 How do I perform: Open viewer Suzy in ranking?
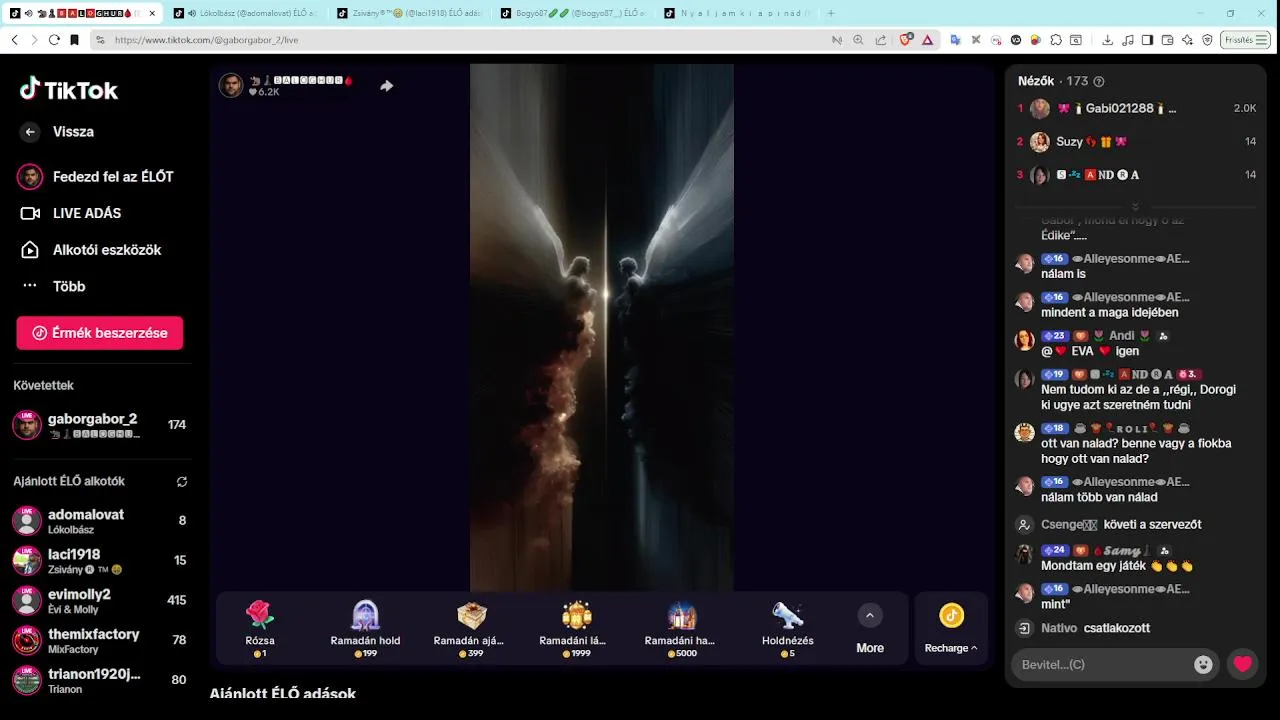click(1136, 142)
